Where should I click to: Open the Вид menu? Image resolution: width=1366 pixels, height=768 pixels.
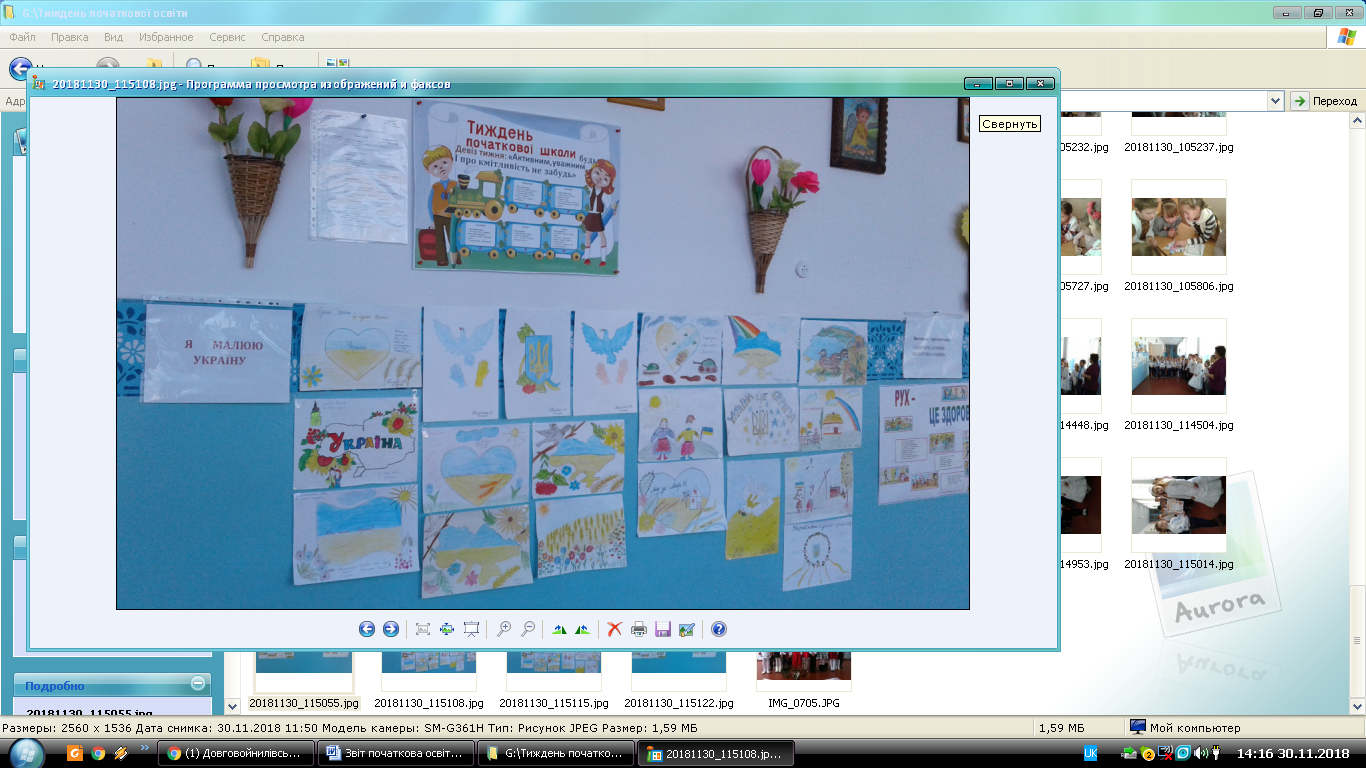coord(114,37)
